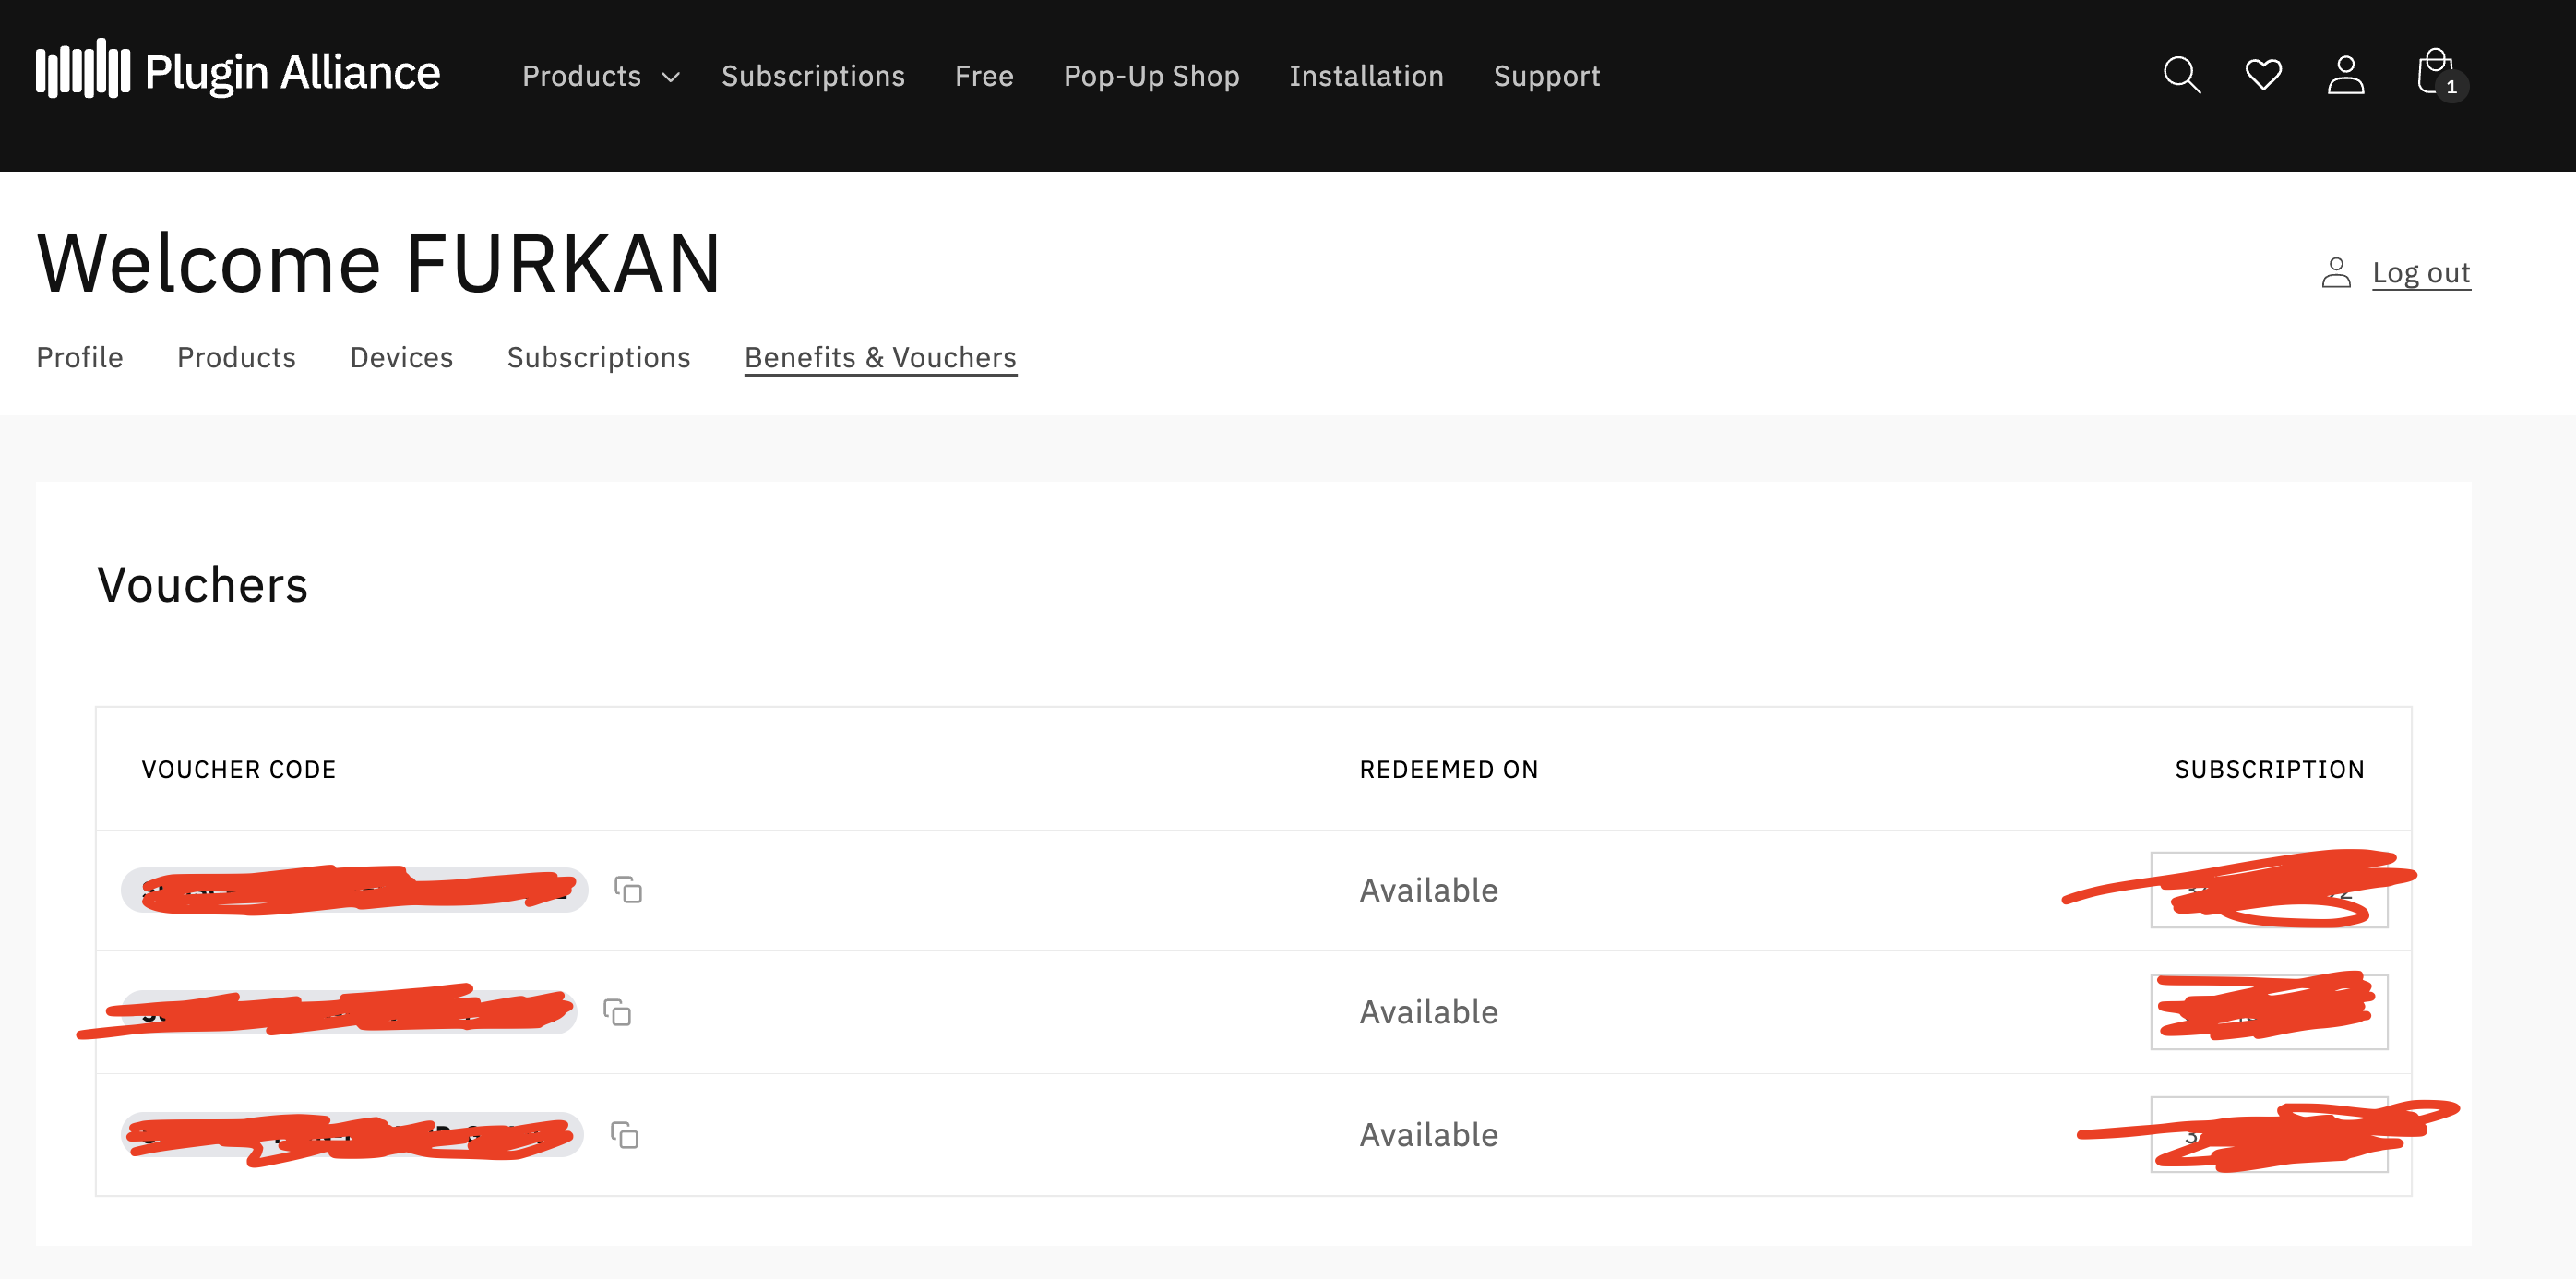Select the Benefits & Vouchers tab
This screenshot has width=2576, height=1279.
coord(880,358)
